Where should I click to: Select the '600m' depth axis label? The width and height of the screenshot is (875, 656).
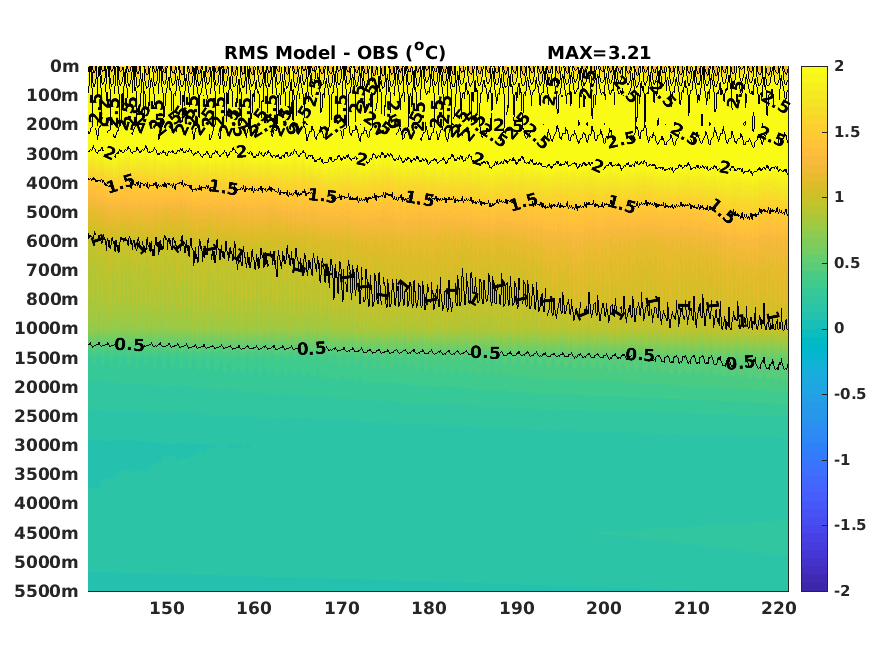pos(52,241)
